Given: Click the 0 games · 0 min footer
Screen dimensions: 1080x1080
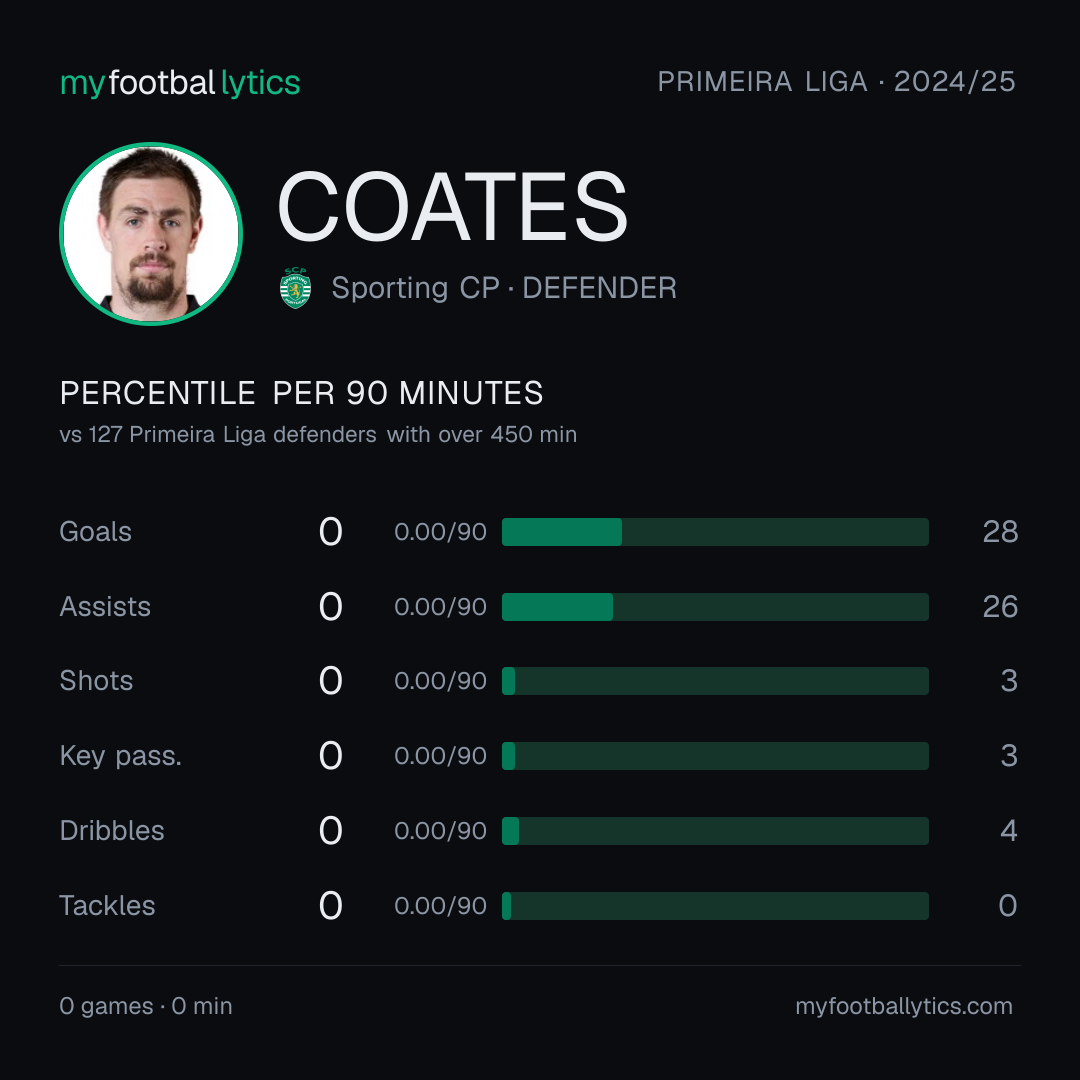Looking at the screenshot, I should tap(145, 1006).
